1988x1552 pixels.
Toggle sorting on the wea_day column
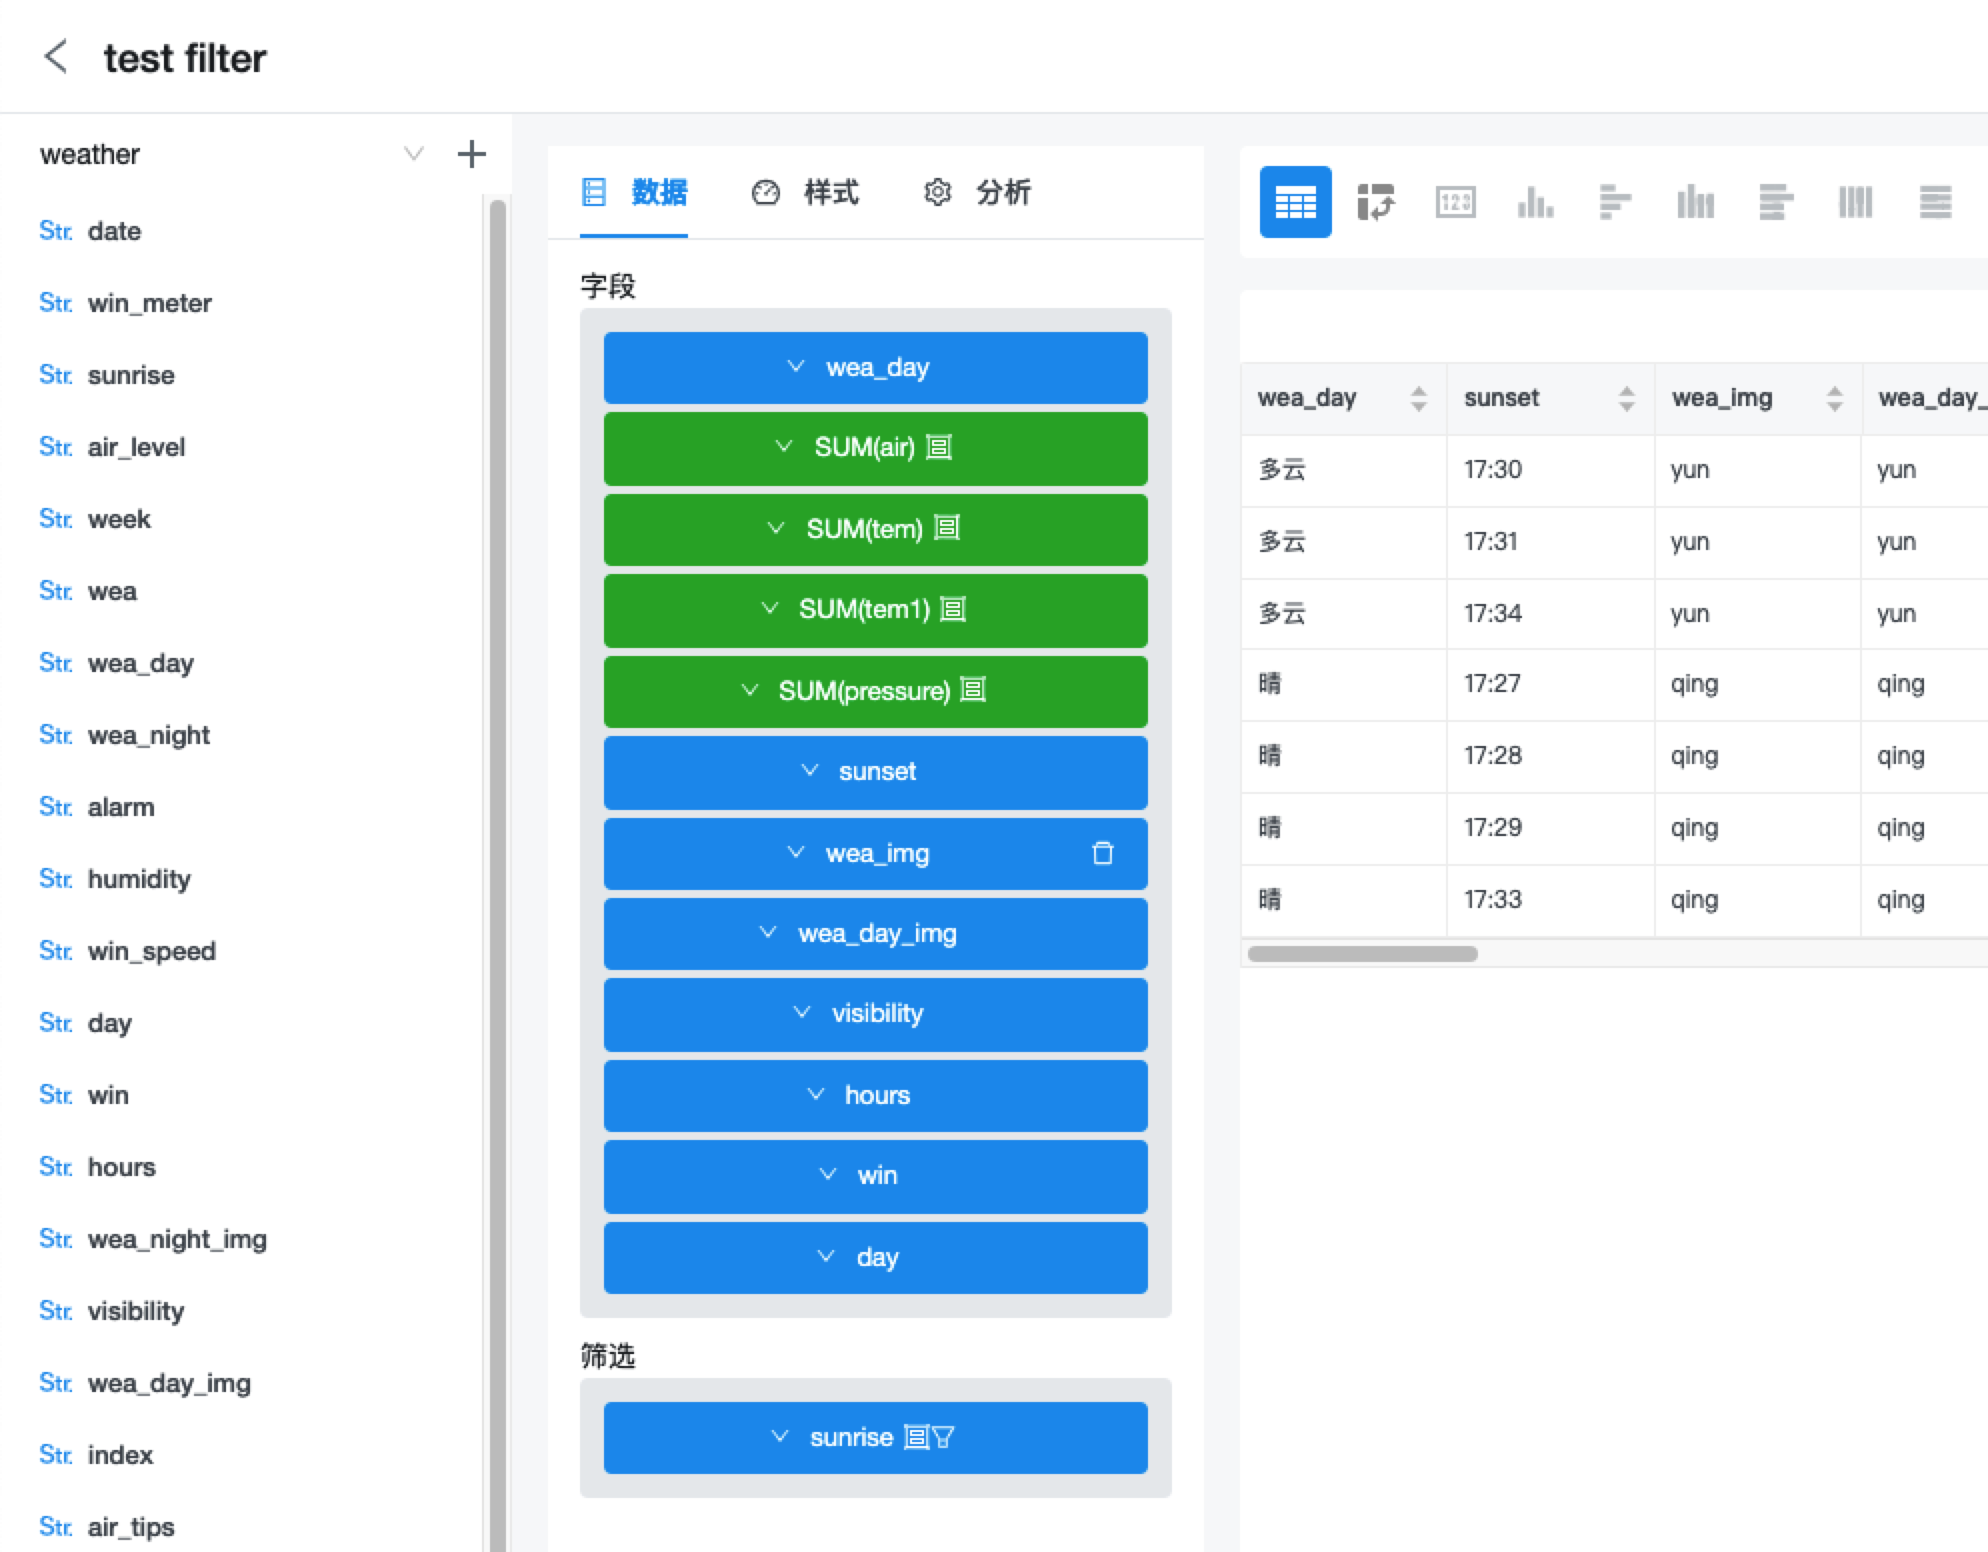(1420, 398)
